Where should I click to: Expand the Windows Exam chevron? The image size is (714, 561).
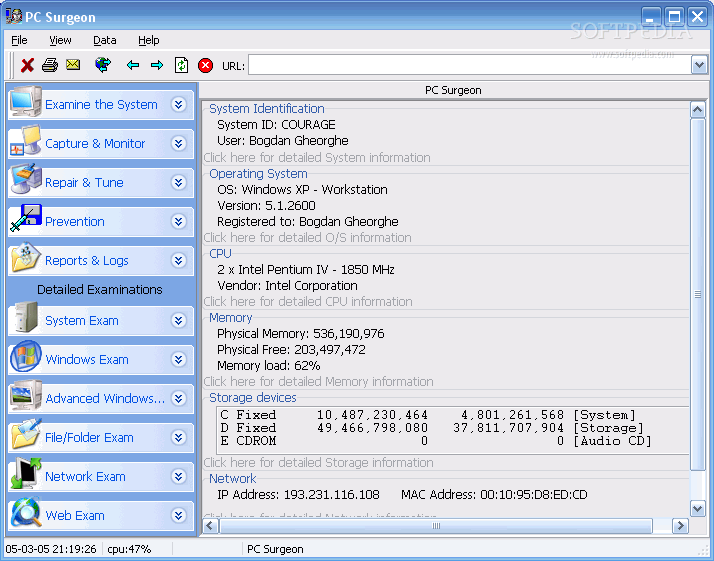[178, 360]
